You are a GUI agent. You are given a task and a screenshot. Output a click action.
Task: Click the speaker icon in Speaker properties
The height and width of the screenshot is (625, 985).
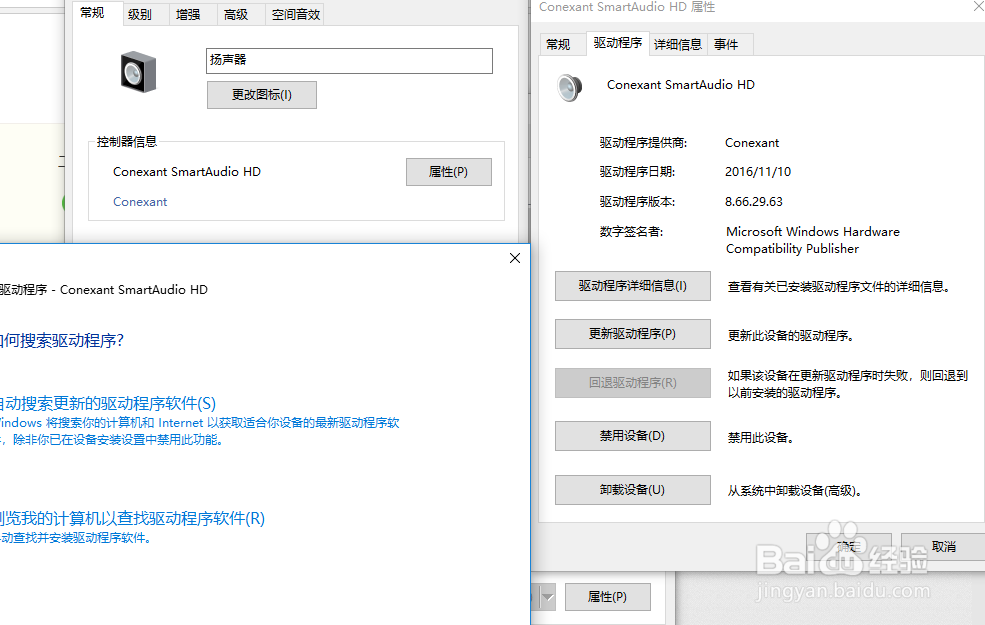coord(138,72)
